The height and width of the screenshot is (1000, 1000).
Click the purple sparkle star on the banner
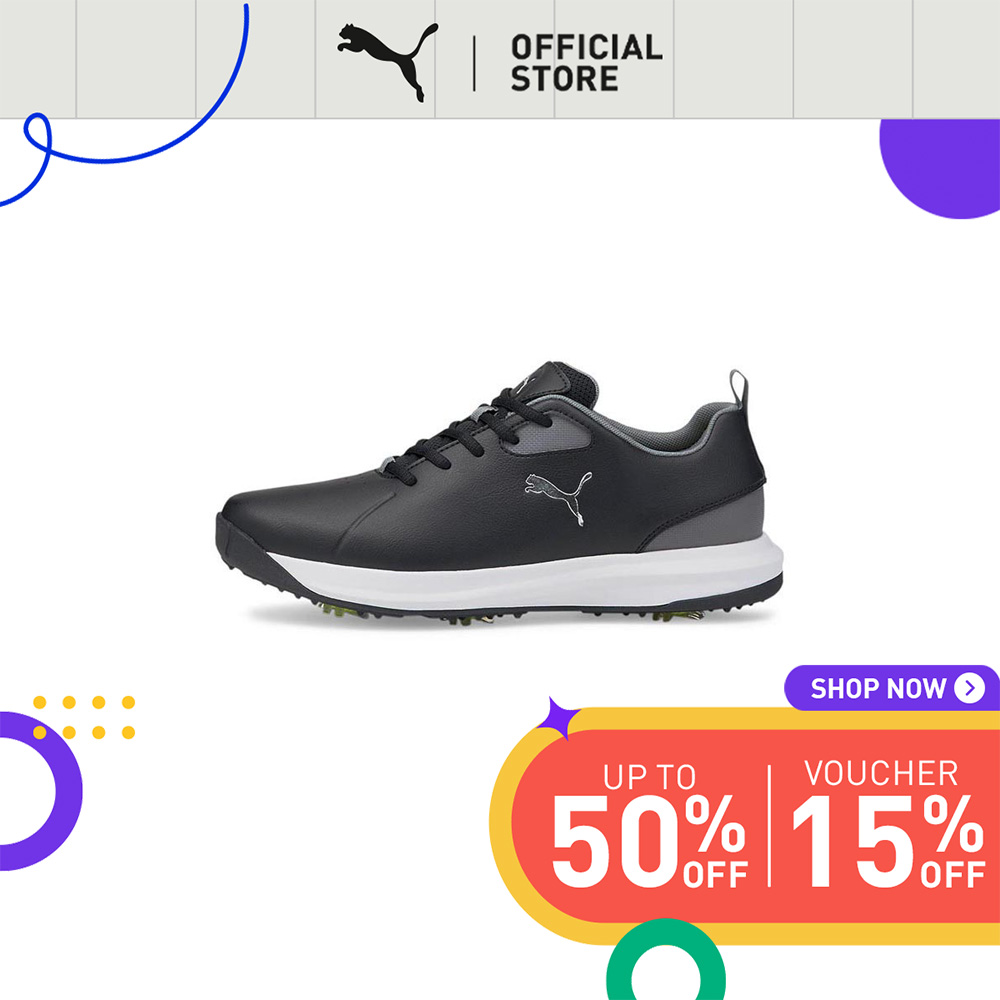(x=557, y=719)
